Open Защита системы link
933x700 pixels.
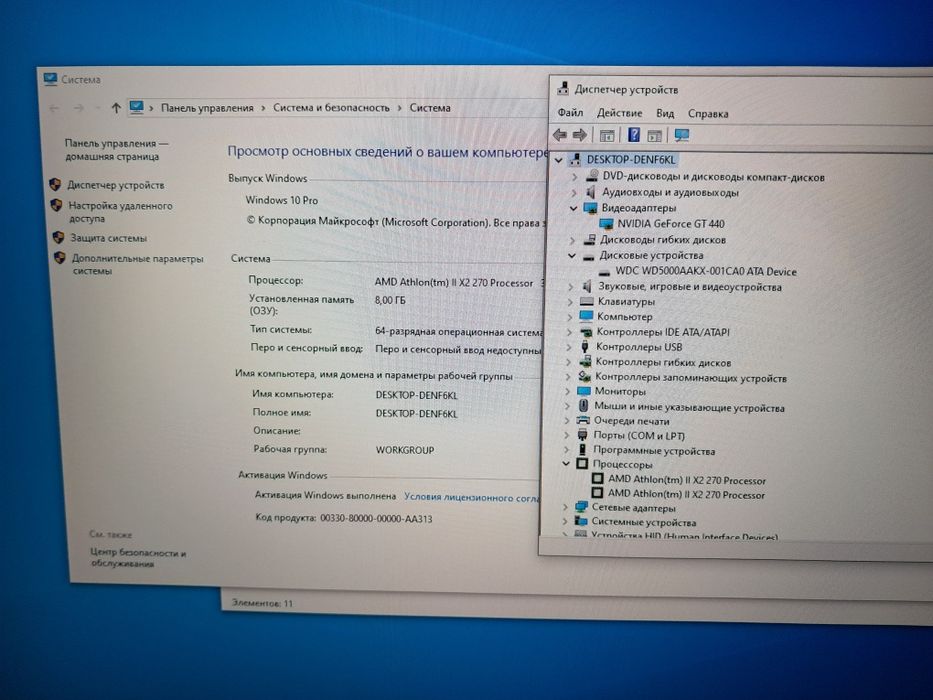tap(108, 238)
